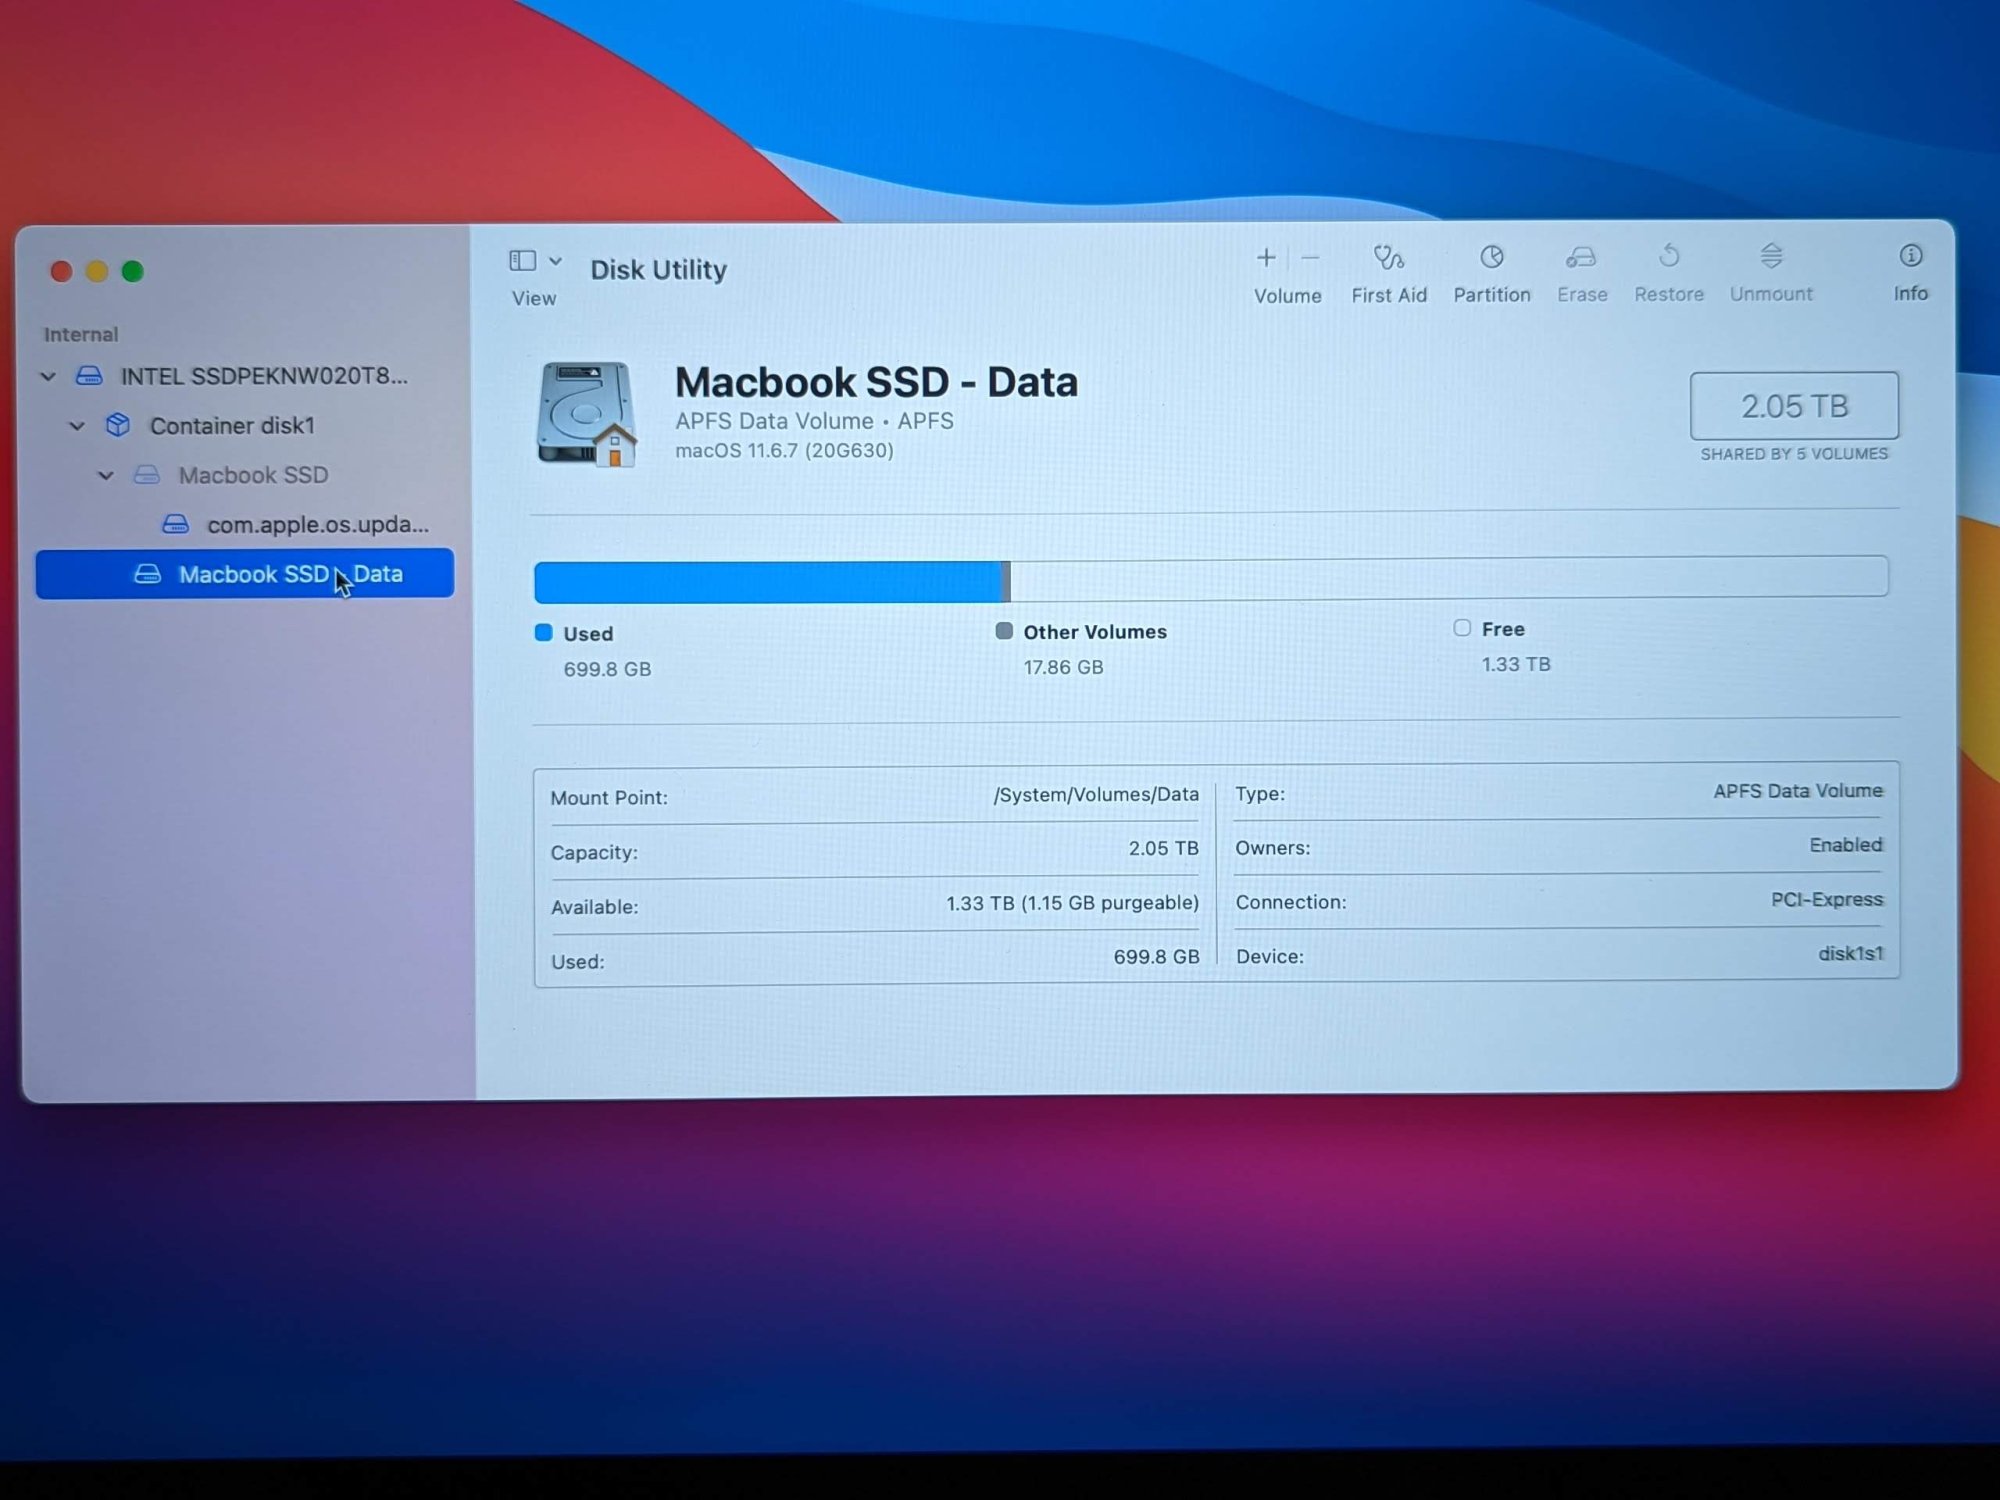Click the Macbook SSD Data drive image
This screenshot has height=1500, width=2000.
click(587, 414)
